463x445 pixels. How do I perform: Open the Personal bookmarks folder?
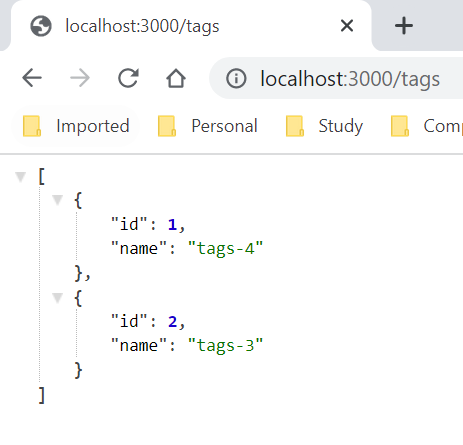click(207, 126)
